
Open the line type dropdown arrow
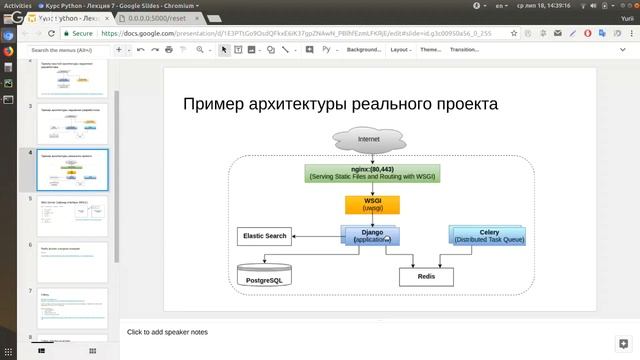tap(295, 50)
